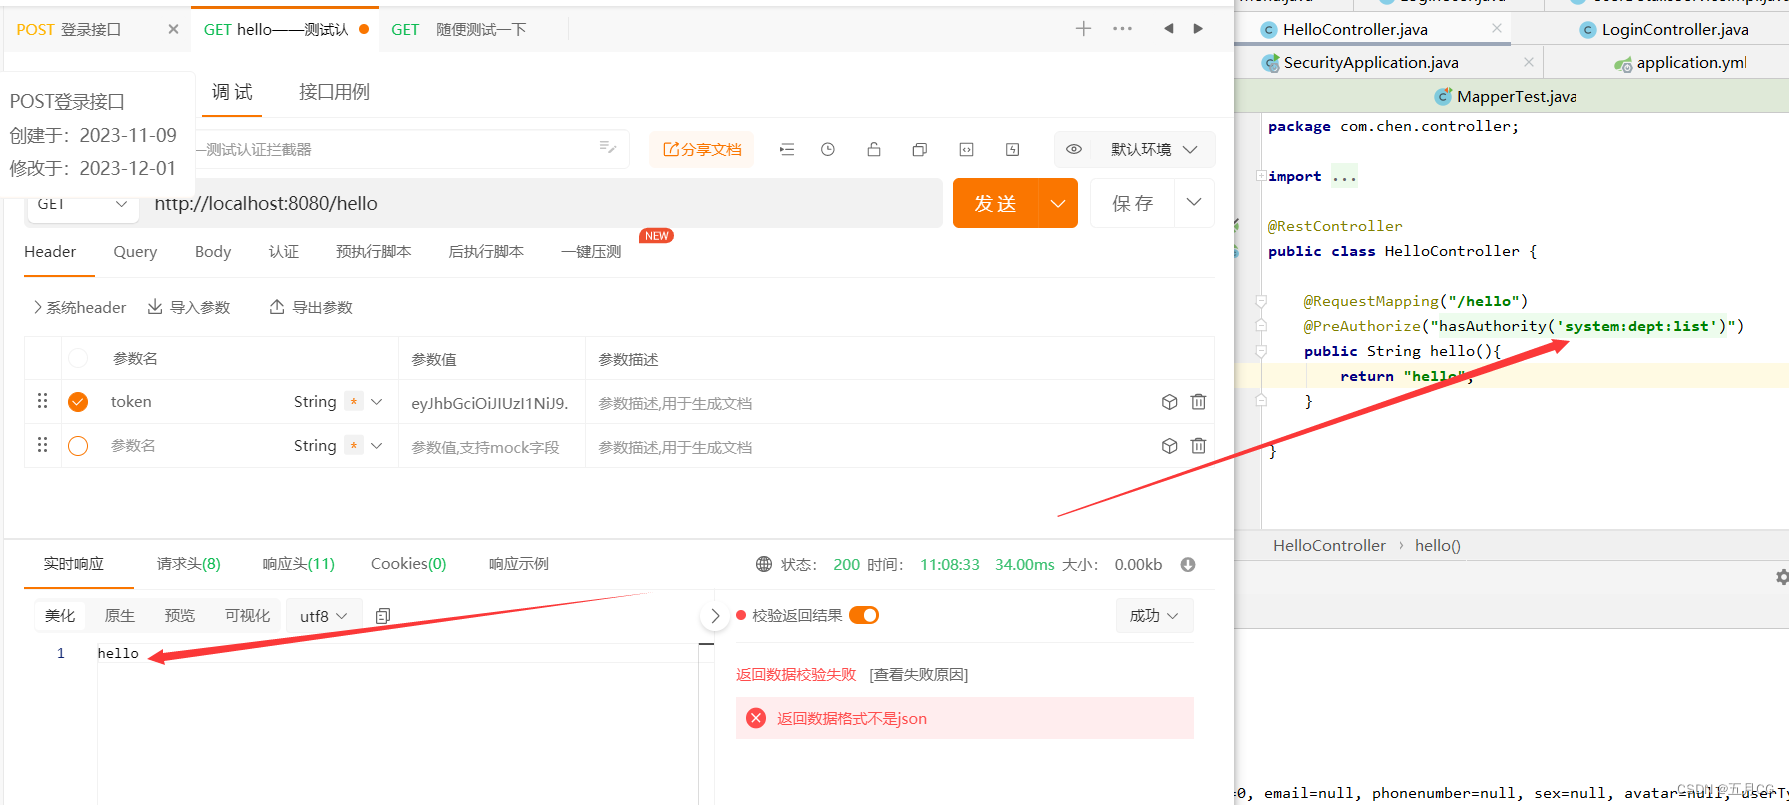Open the 成功 result dropdown
Image resolution: width=1789 pixels, height=805 pixels.
click(x=1154, y=615)
